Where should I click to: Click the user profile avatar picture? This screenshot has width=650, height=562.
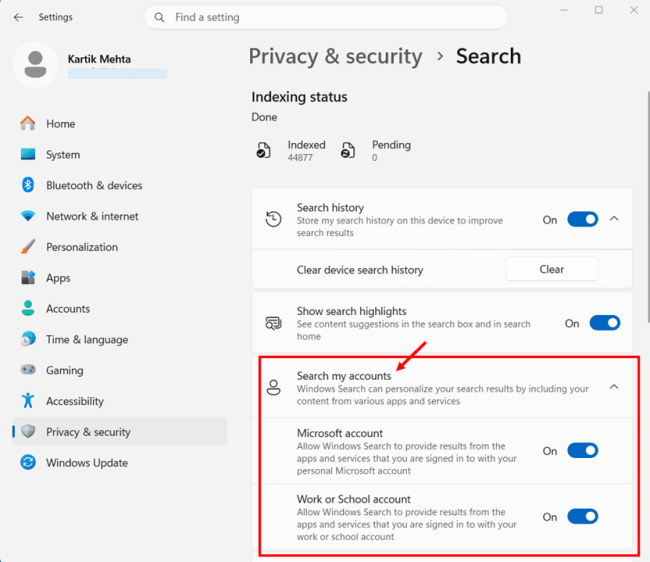pos(36,64)
